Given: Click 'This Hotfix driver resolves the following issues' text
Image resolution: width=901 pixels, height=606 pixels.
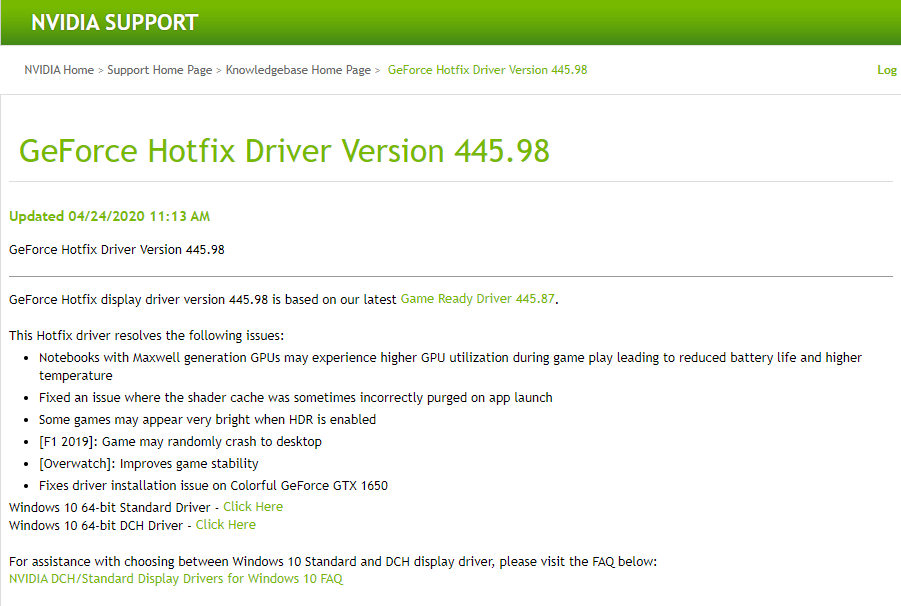Looking at the screenshot, I should click(147, 335).
